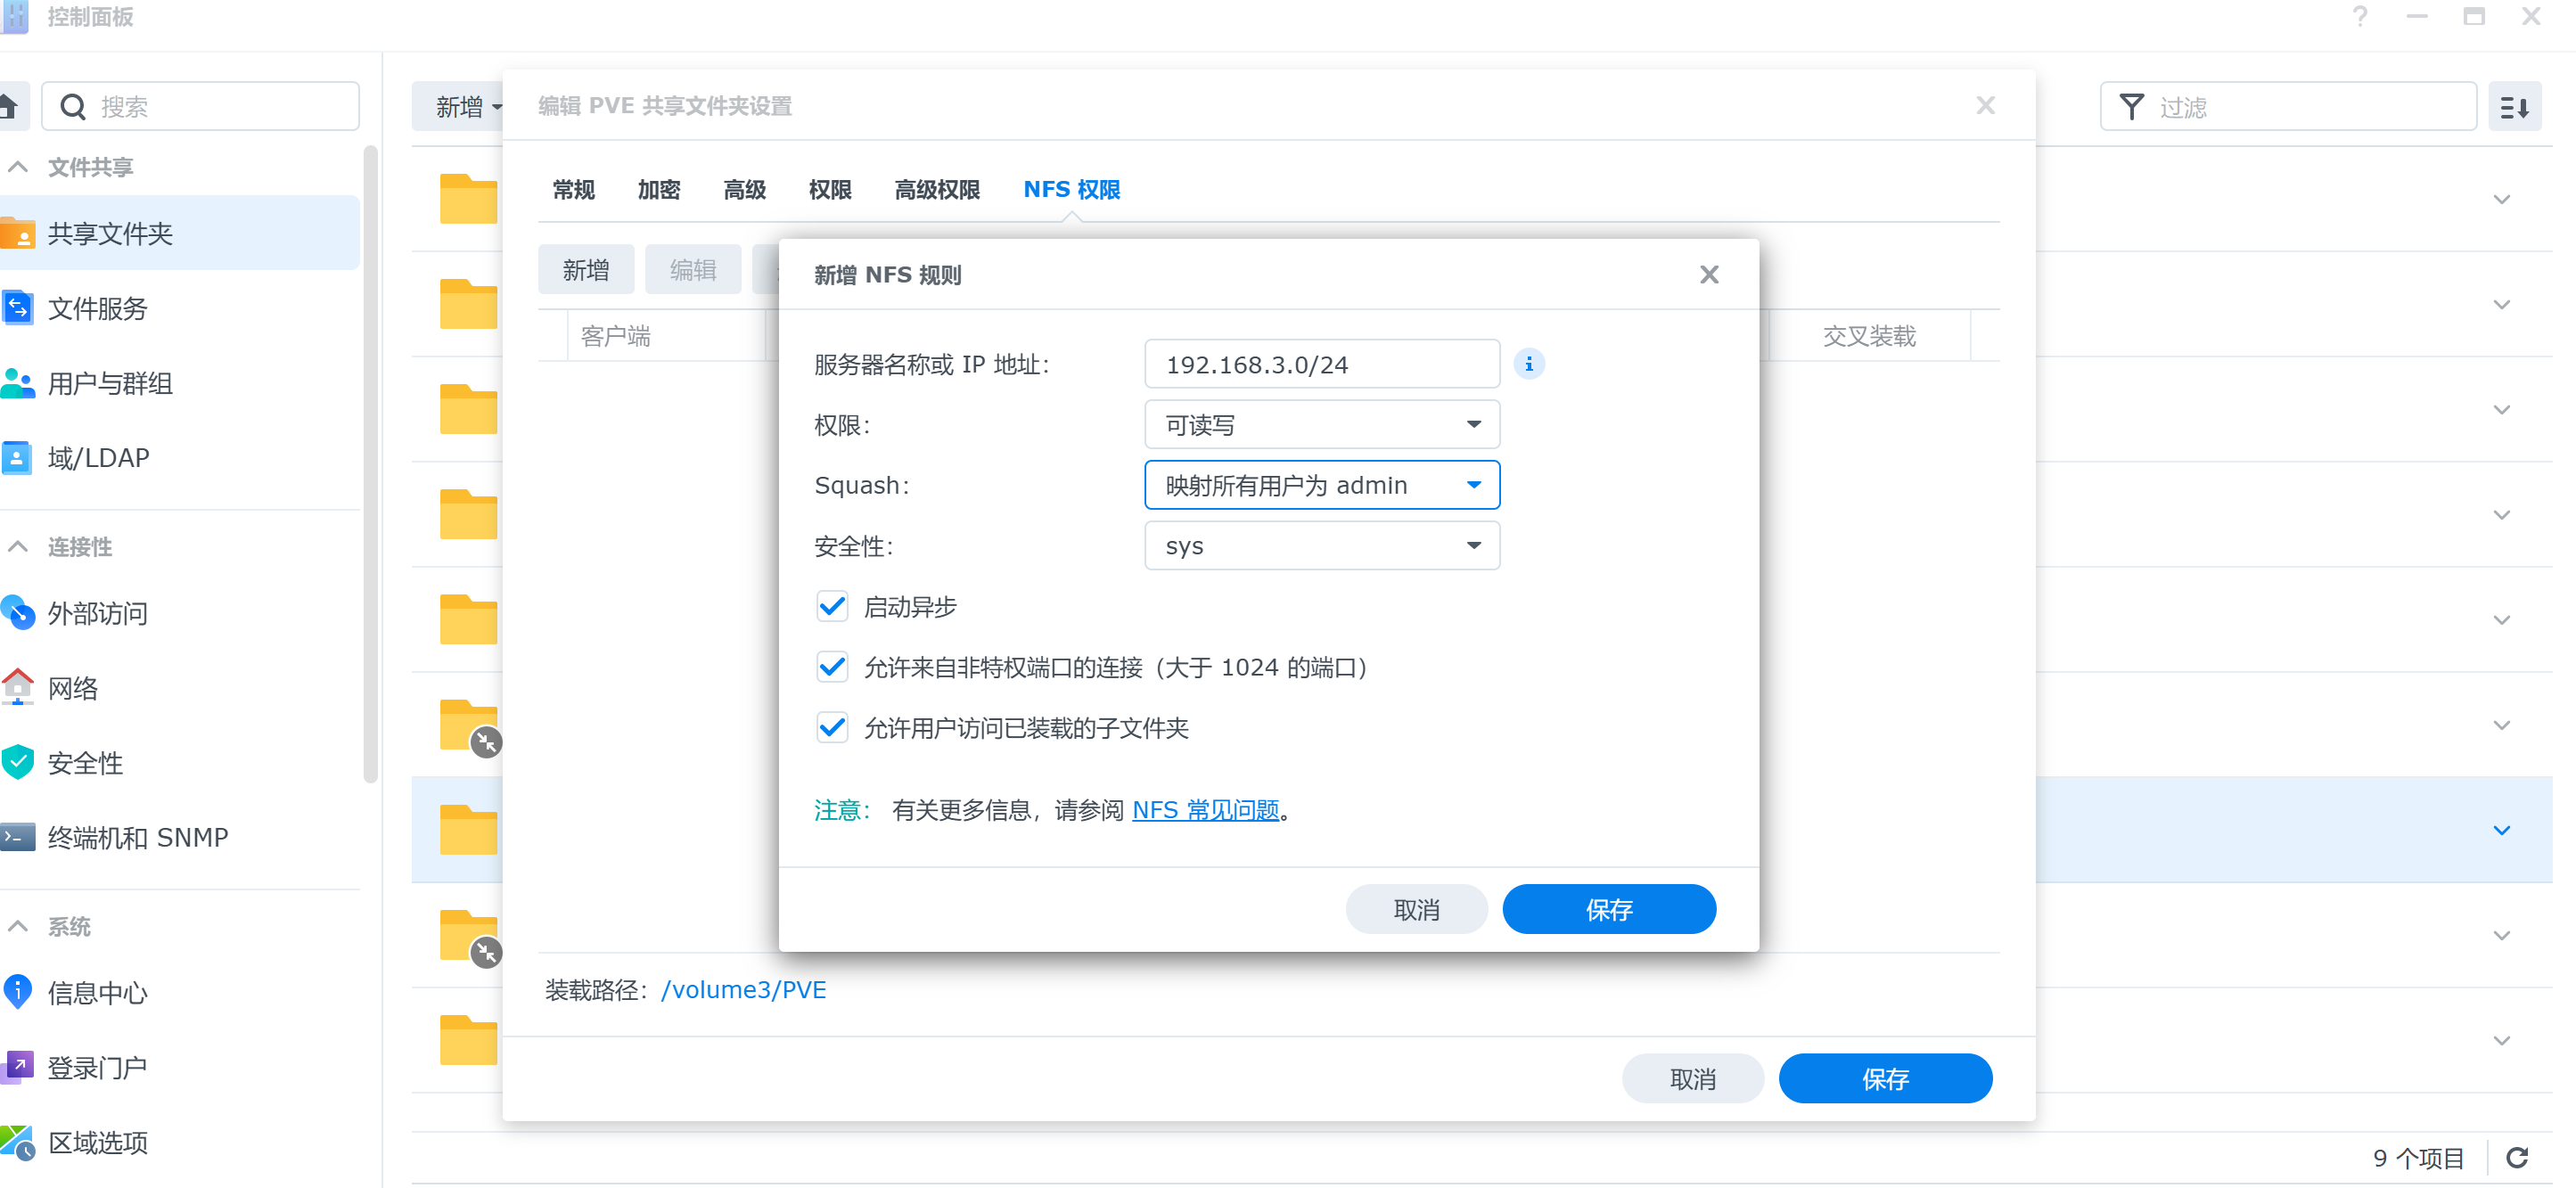Click 保存 in the NFS rule dialog
This screenshot has width=2576, height=1188.
(1608, 909)
